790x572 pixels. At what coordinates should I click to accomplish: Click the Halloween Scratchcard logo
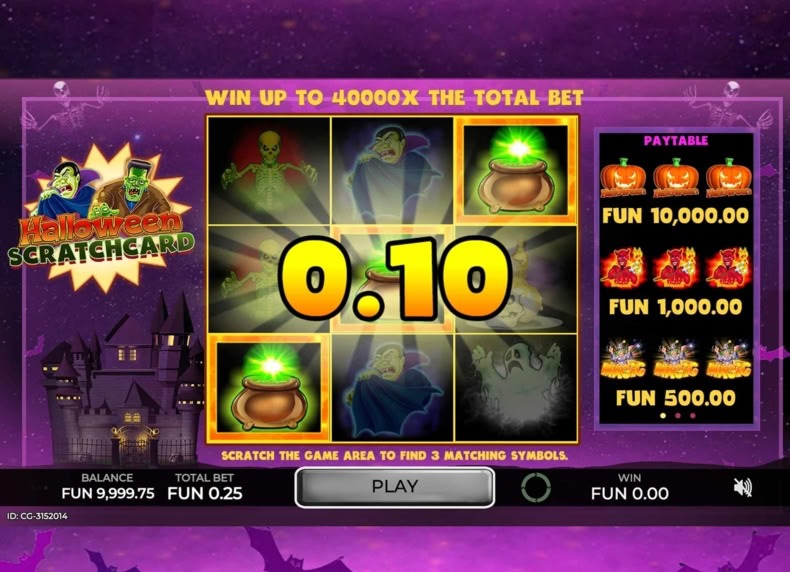click(102, 218)
